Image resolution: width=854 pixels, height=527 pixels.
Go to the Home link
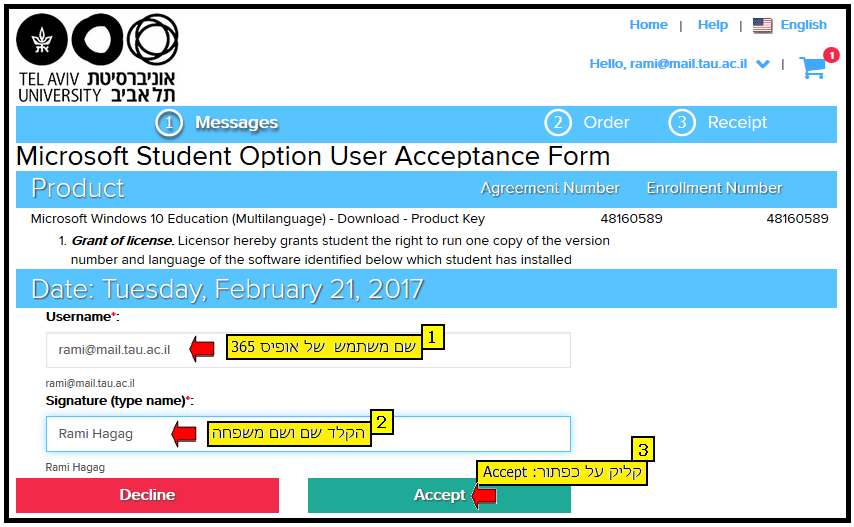point(648,25)
